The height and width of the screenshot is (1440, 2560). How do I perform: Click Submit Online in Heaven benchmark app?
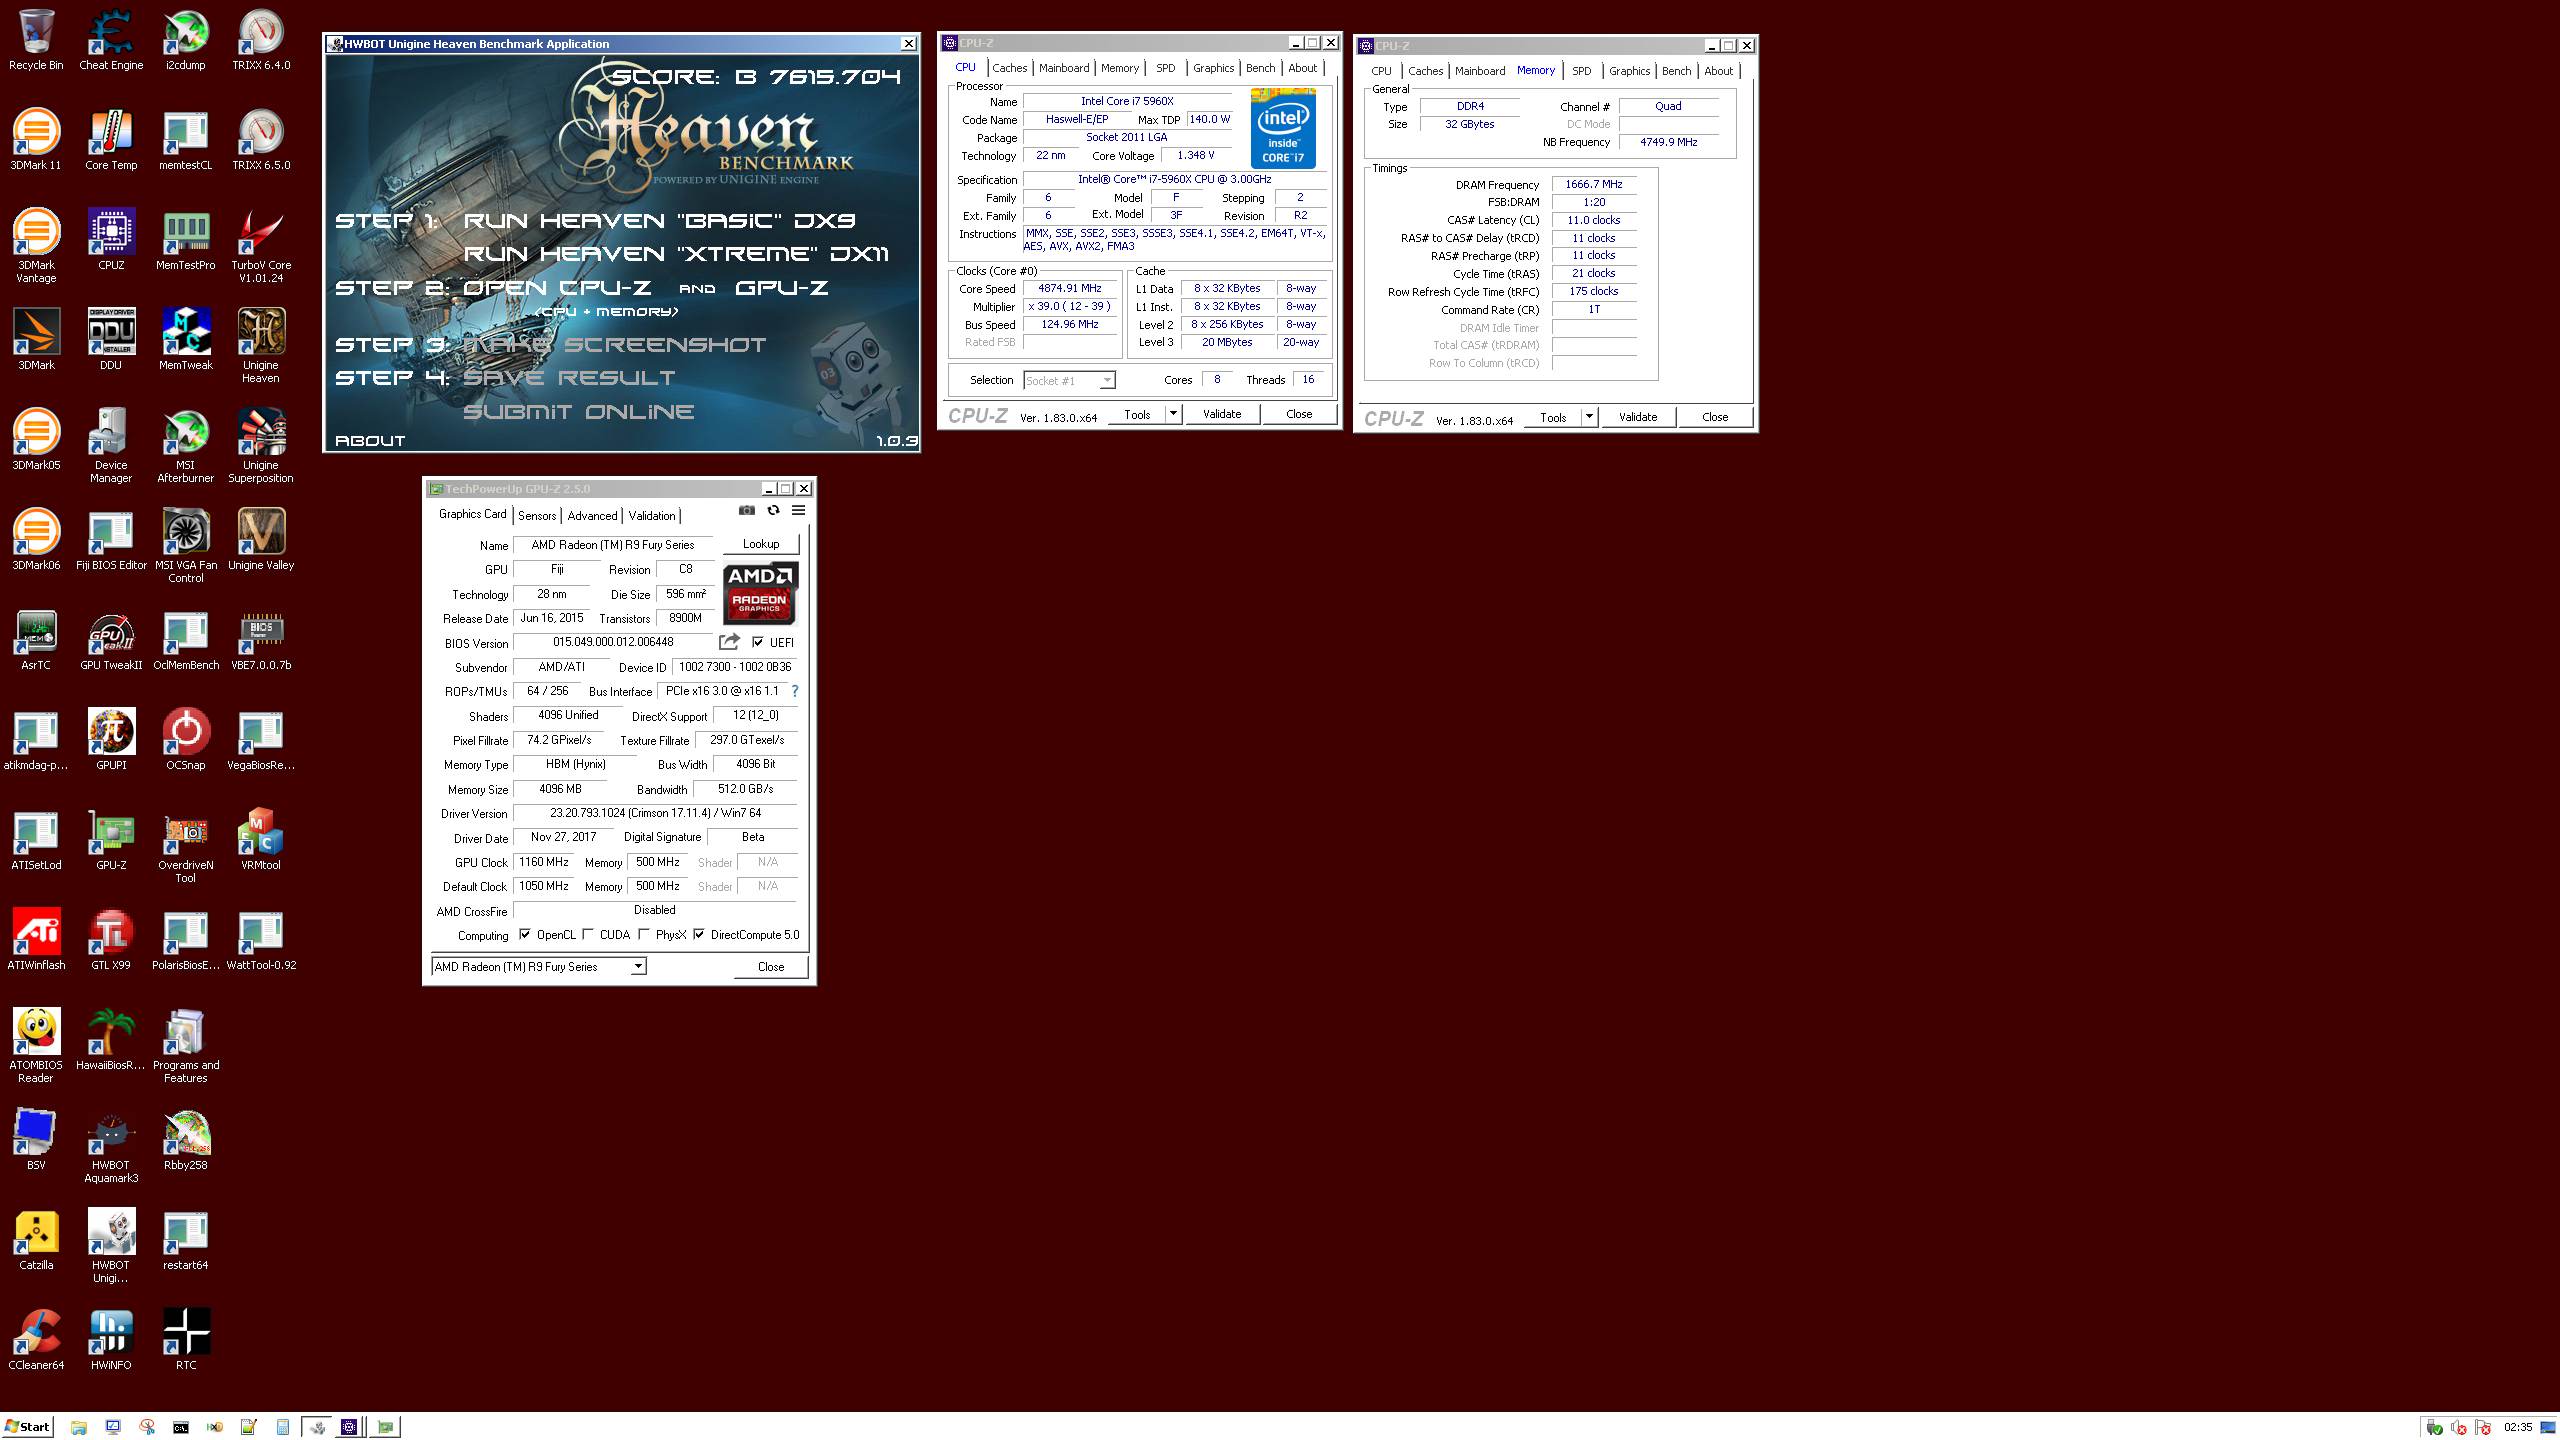pos(578,412)
